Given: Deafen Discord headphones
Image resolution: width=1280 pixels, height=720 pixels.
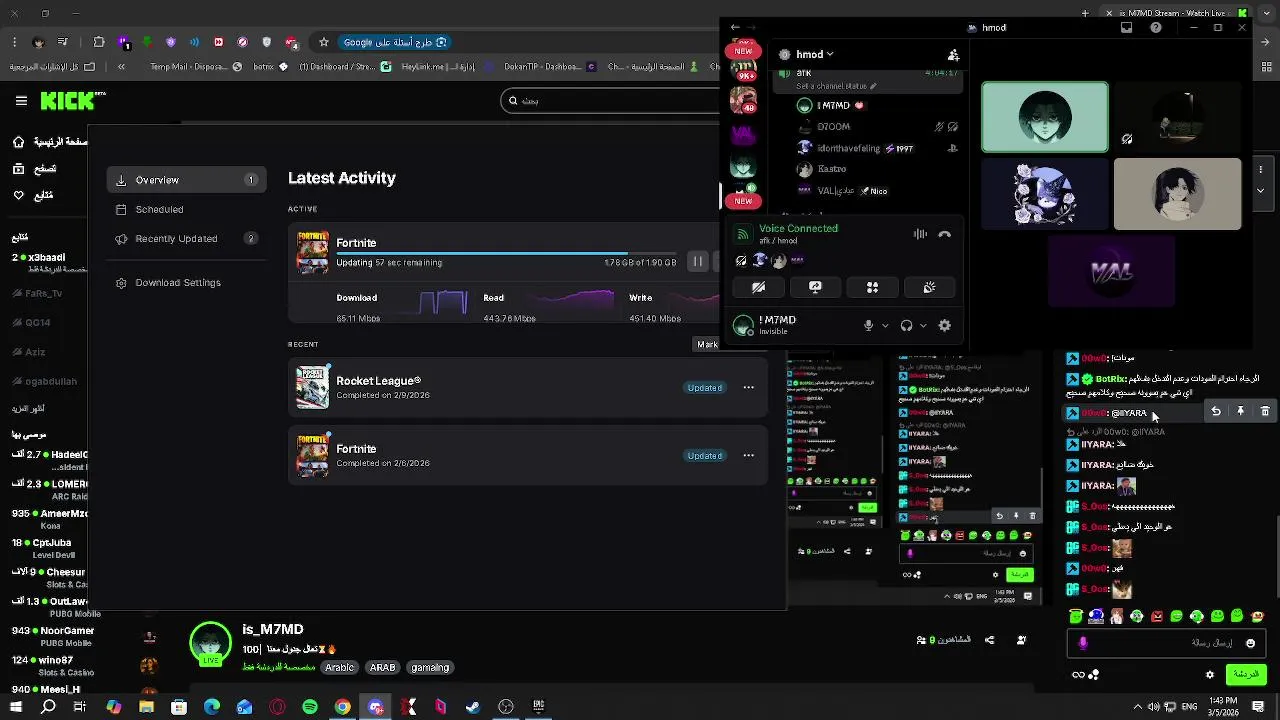Looking at the screenshot, I should point(906,326).
